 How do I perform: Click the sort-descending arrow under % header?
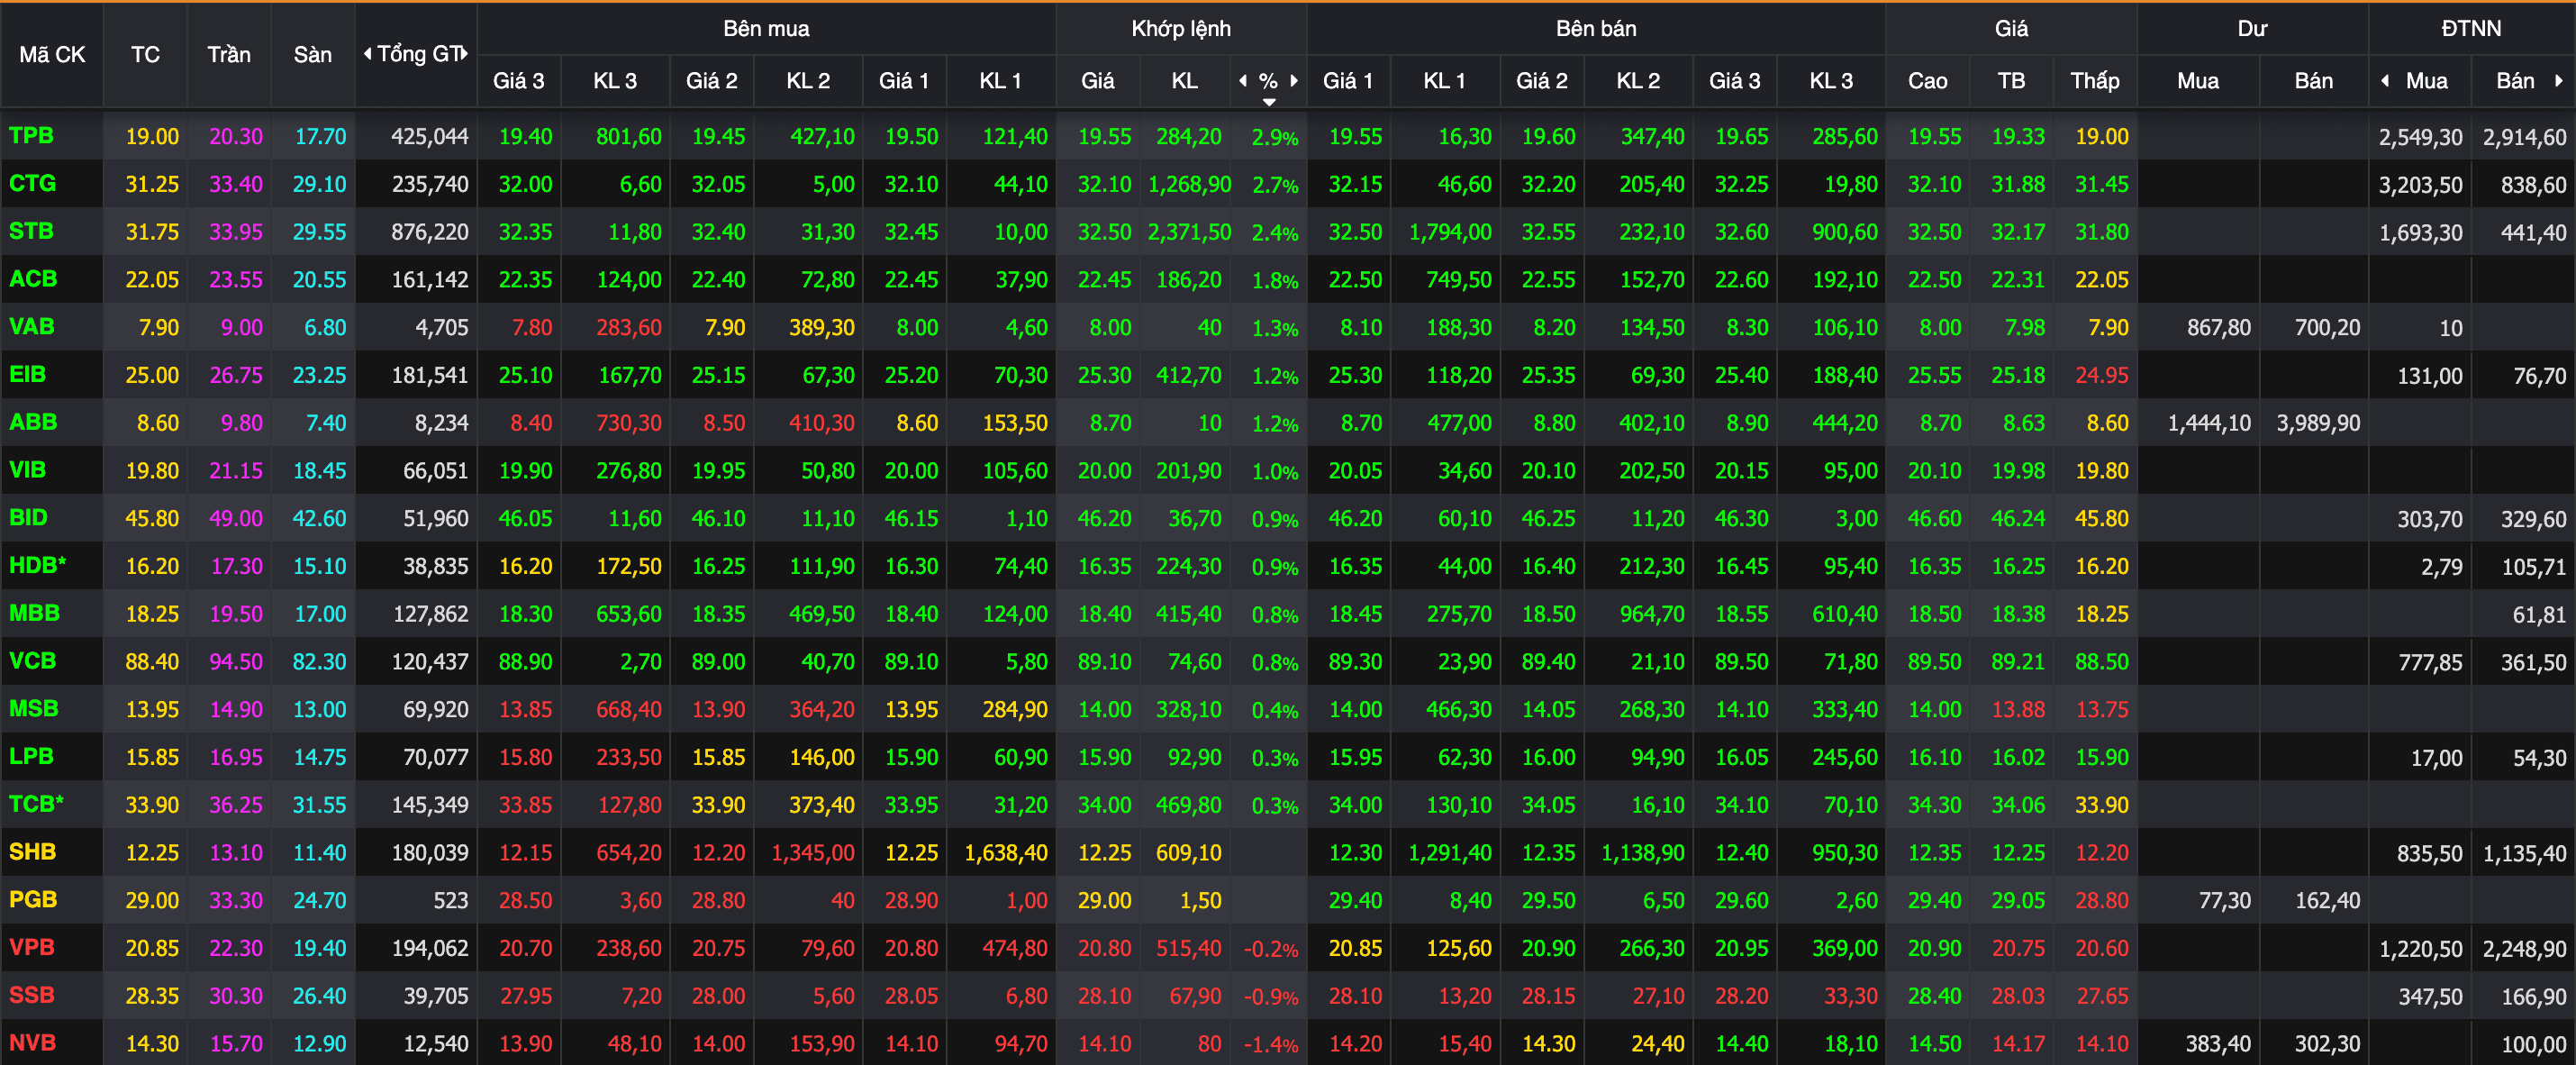point(1269,102)
